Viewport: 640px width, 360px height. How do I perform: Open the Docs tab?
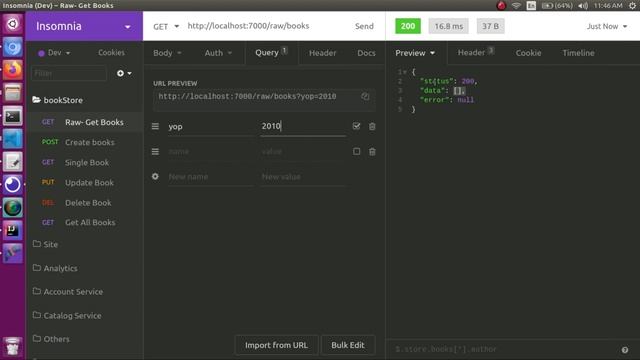click(366, 53)
